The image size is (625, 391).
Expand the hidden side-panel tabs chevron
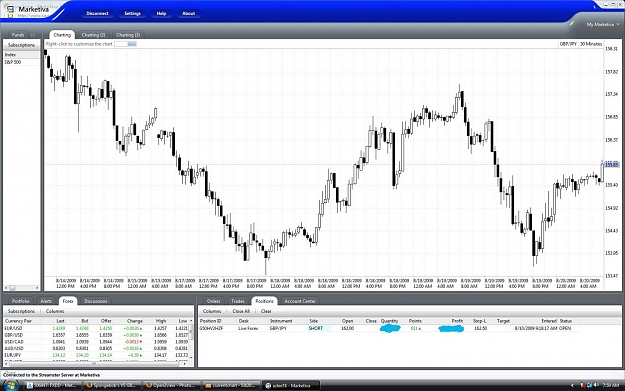33,35
